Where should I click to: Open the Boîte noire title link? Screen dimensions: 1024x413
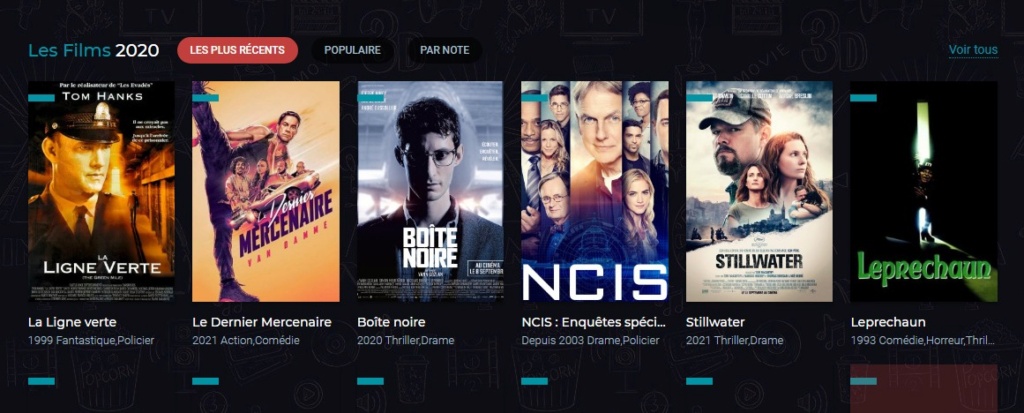coord(391,322)
